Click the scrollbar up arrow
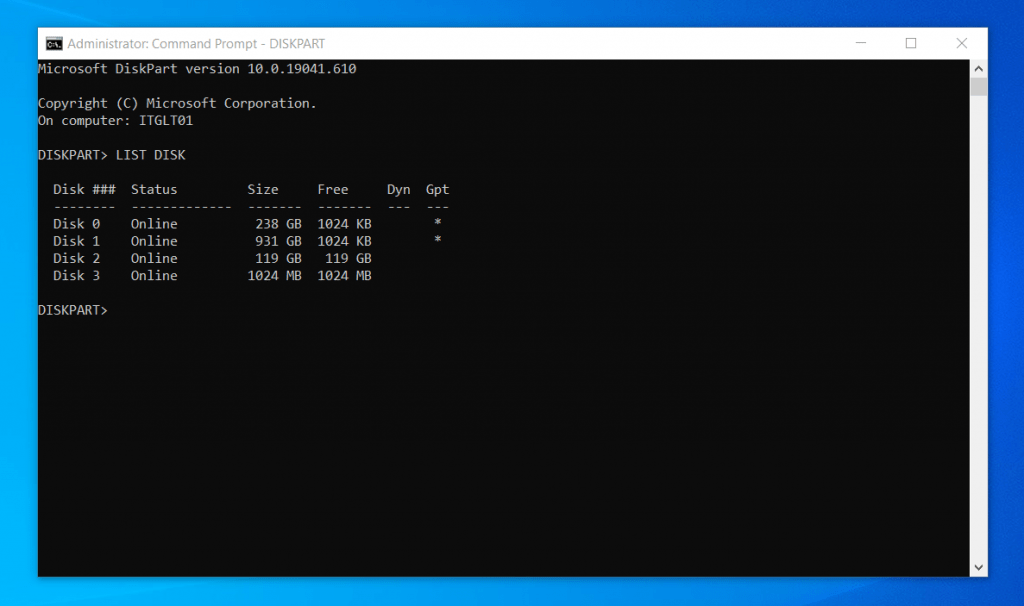Screen dimensions: 1024x606 click(x=978, y=69)
